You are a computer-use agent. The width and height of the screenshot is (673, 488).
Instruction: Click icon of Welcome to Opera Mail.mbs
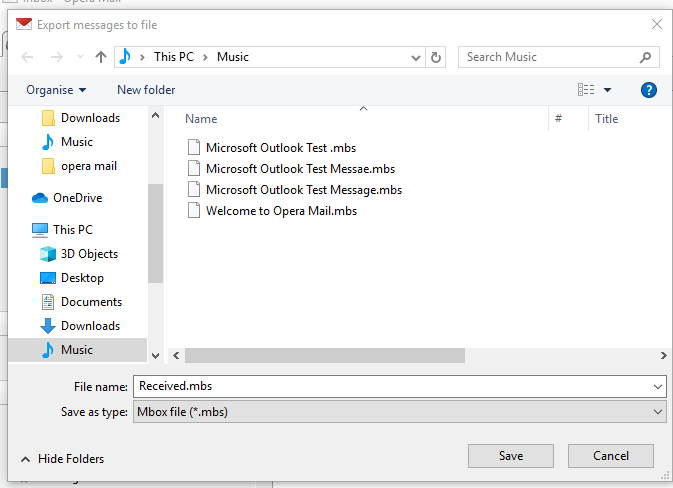194,211
